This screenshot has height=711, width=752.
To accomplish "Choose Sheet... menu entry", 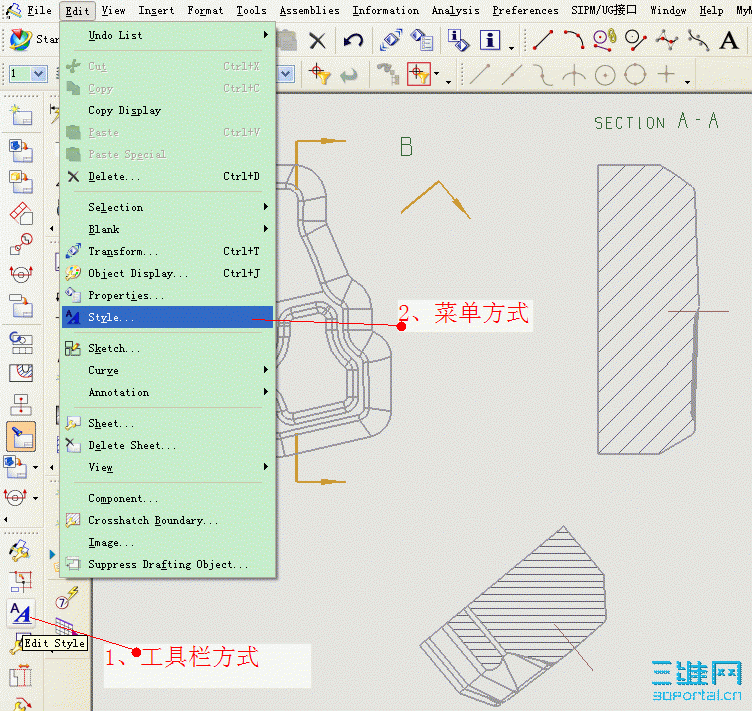I will click(x=167, y=423).
